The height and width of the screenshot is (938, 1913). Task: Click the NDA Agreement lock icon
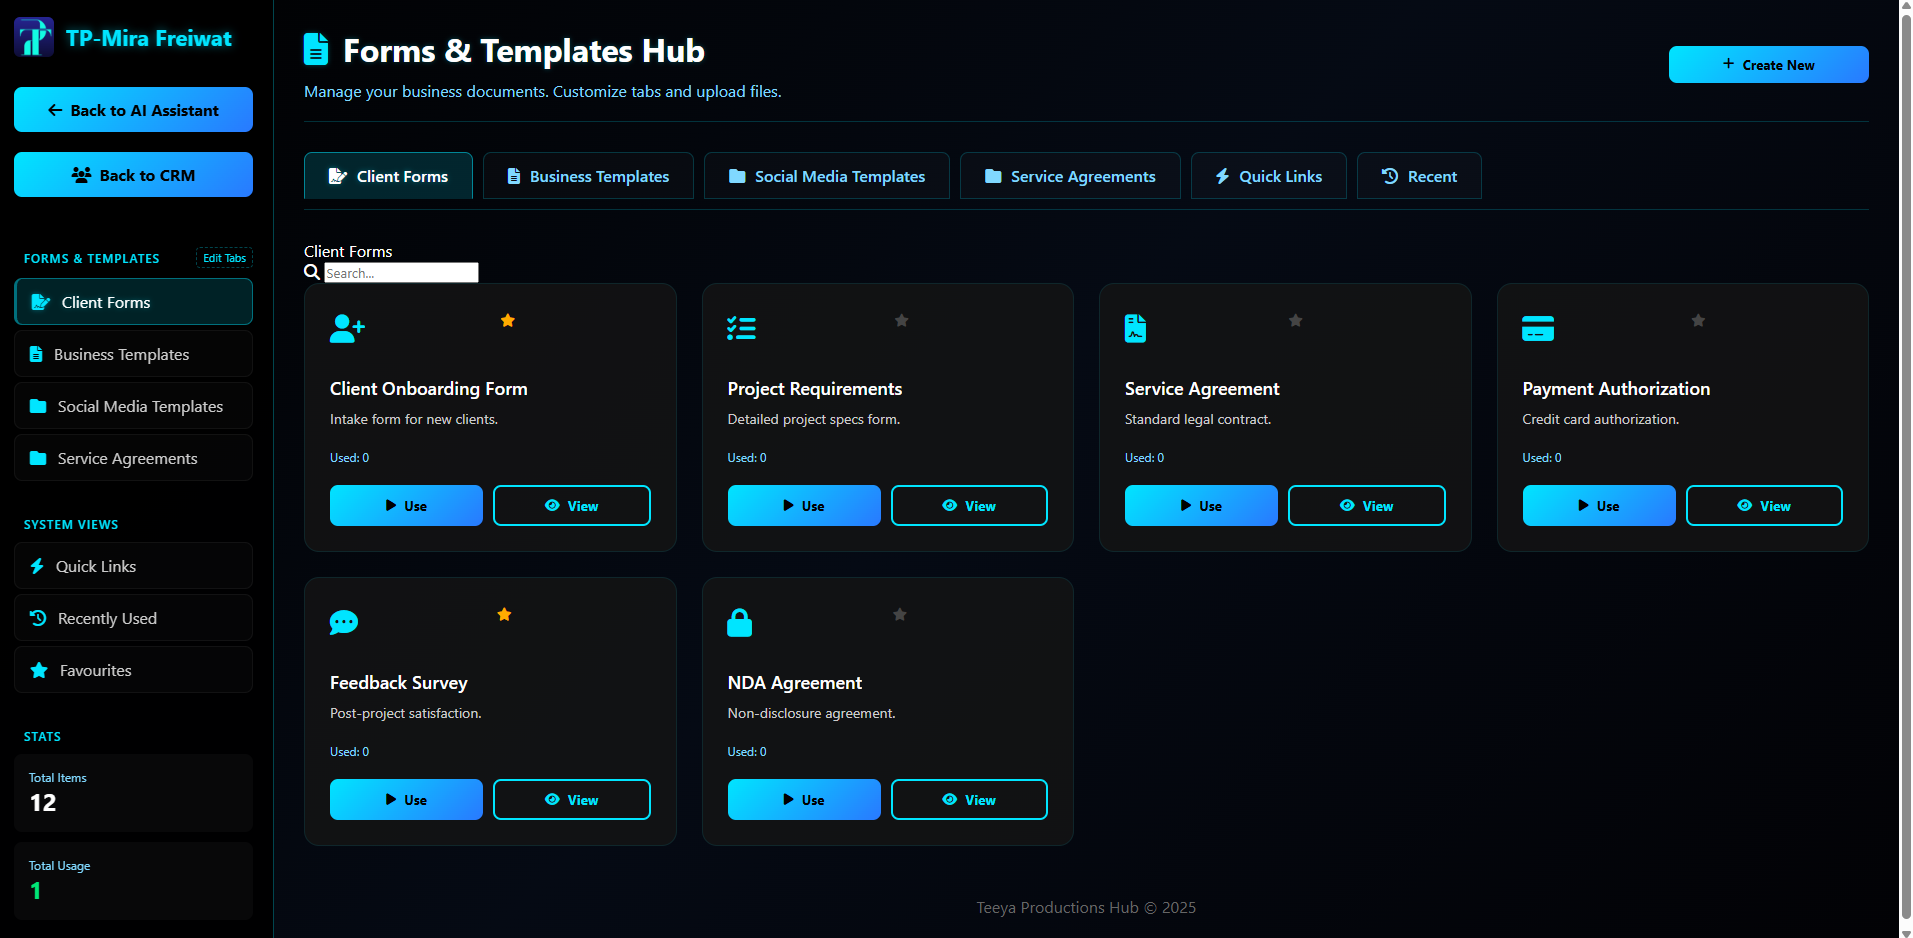(740, 622)
